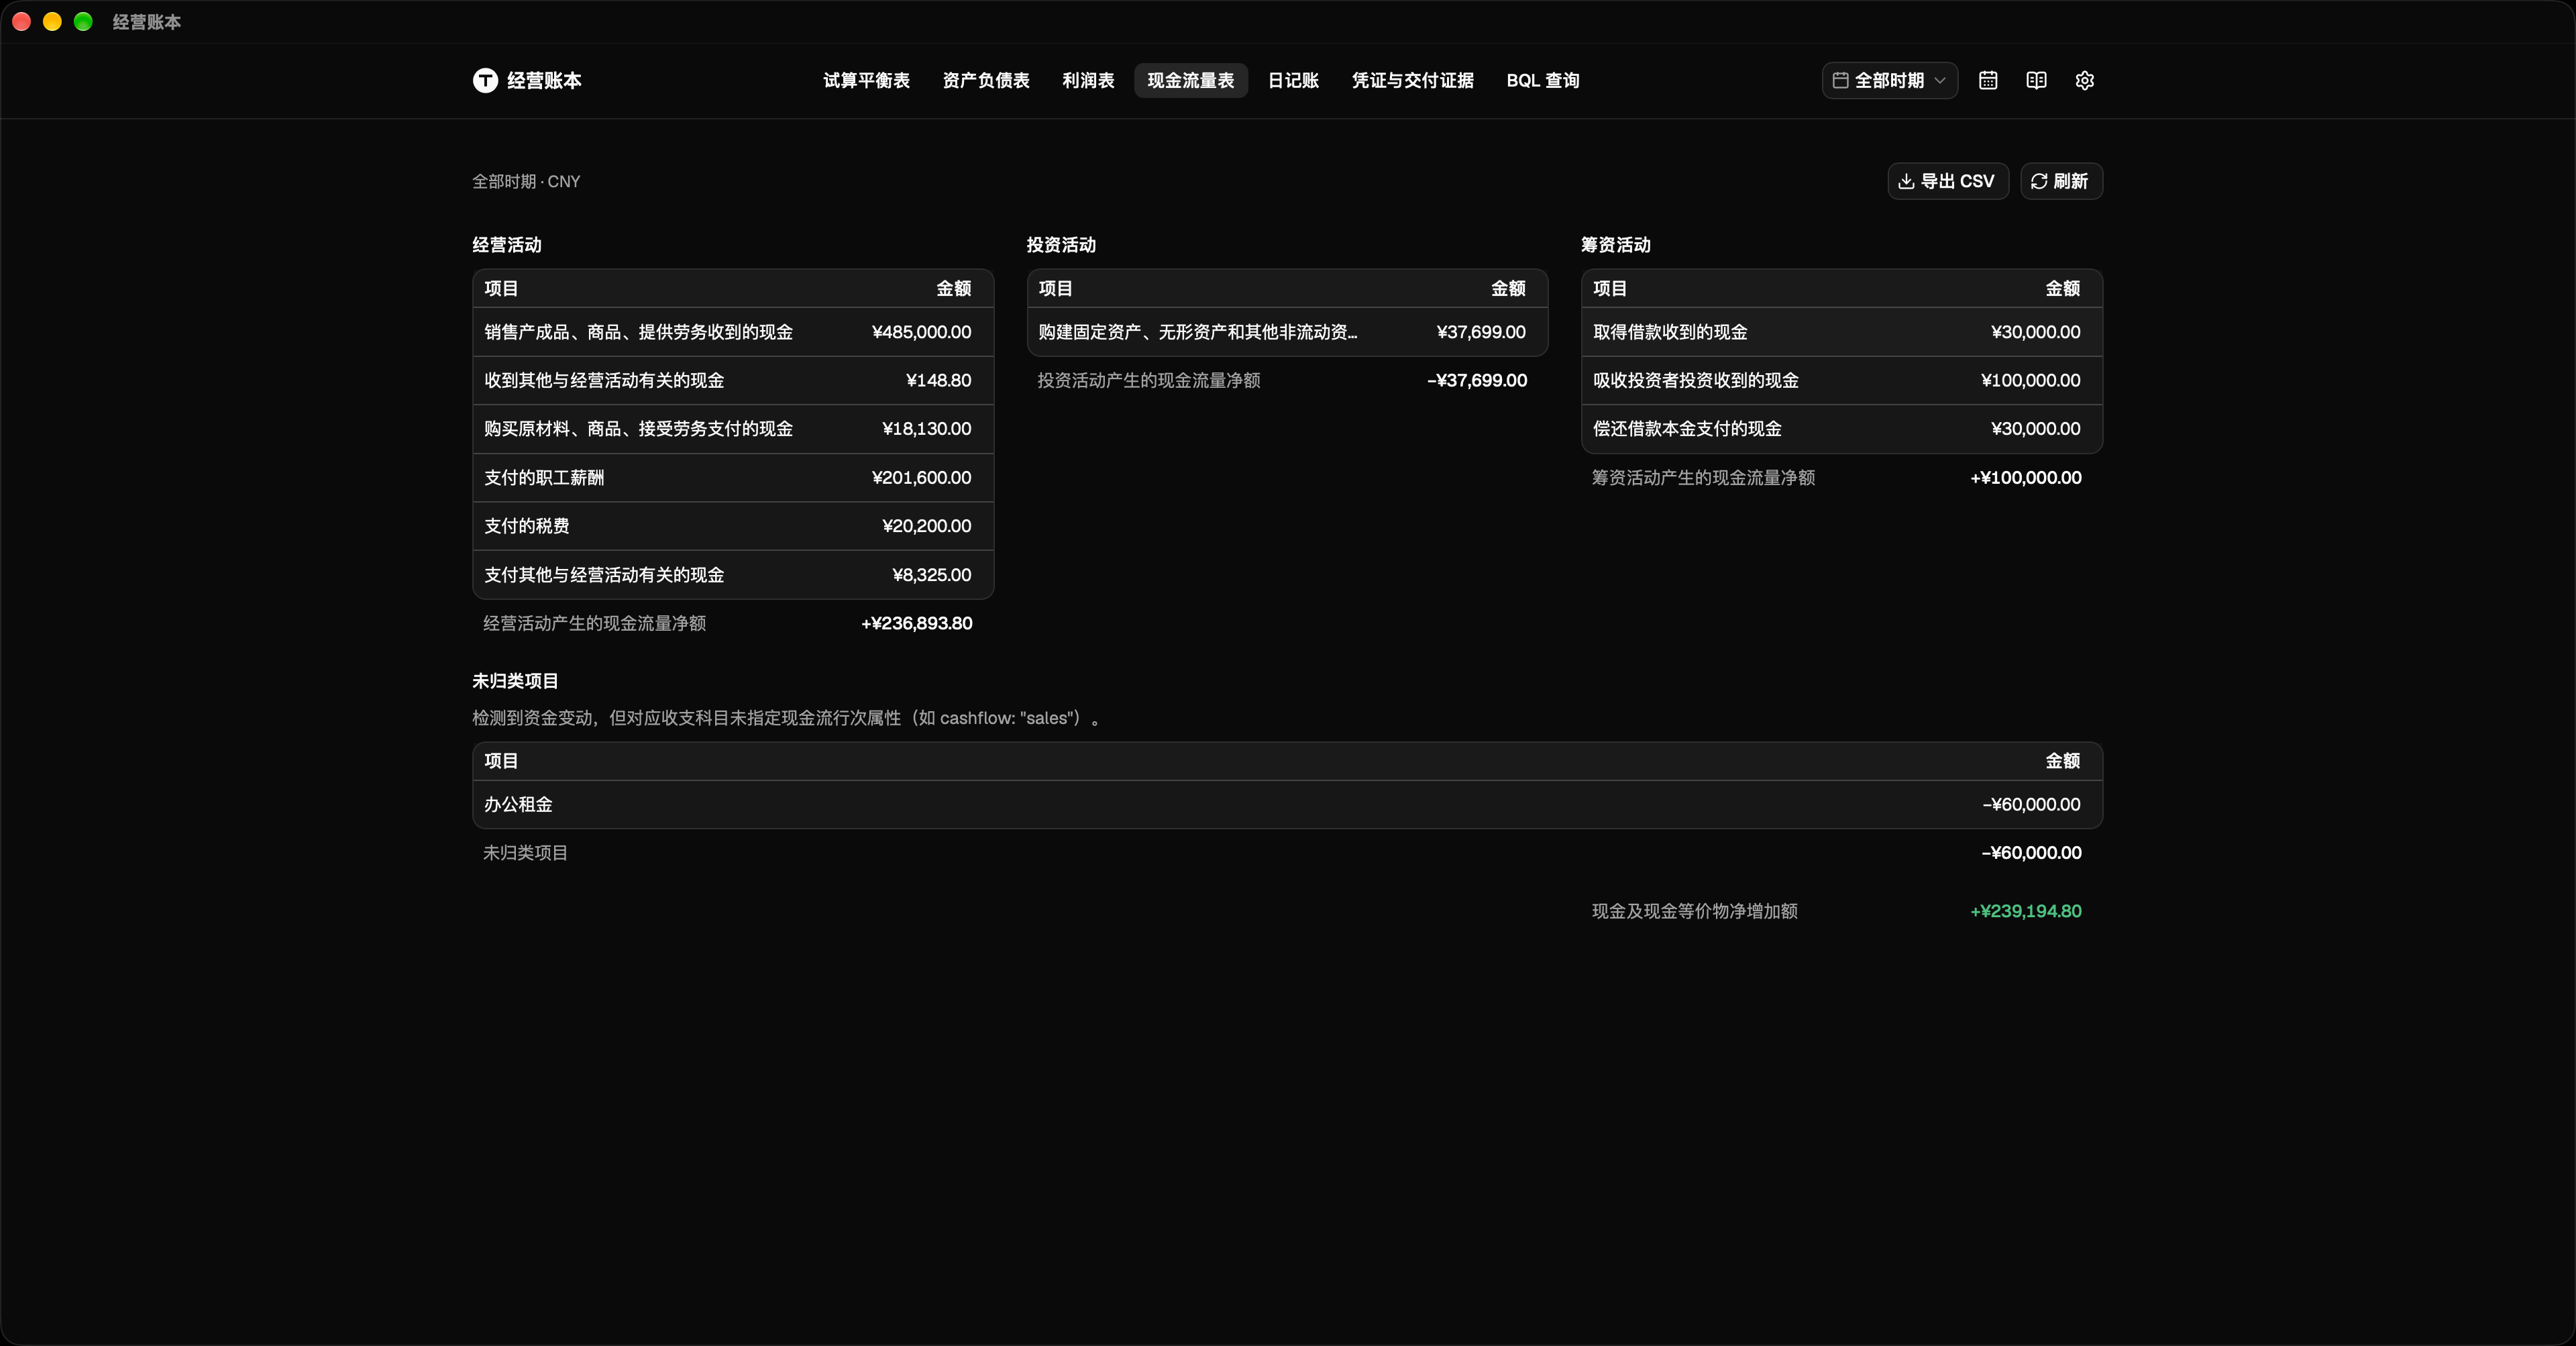Screen dimensions: 2576x1346
Task: Click the ¥201,600.00 amount cell
Action: click(921, 477)
